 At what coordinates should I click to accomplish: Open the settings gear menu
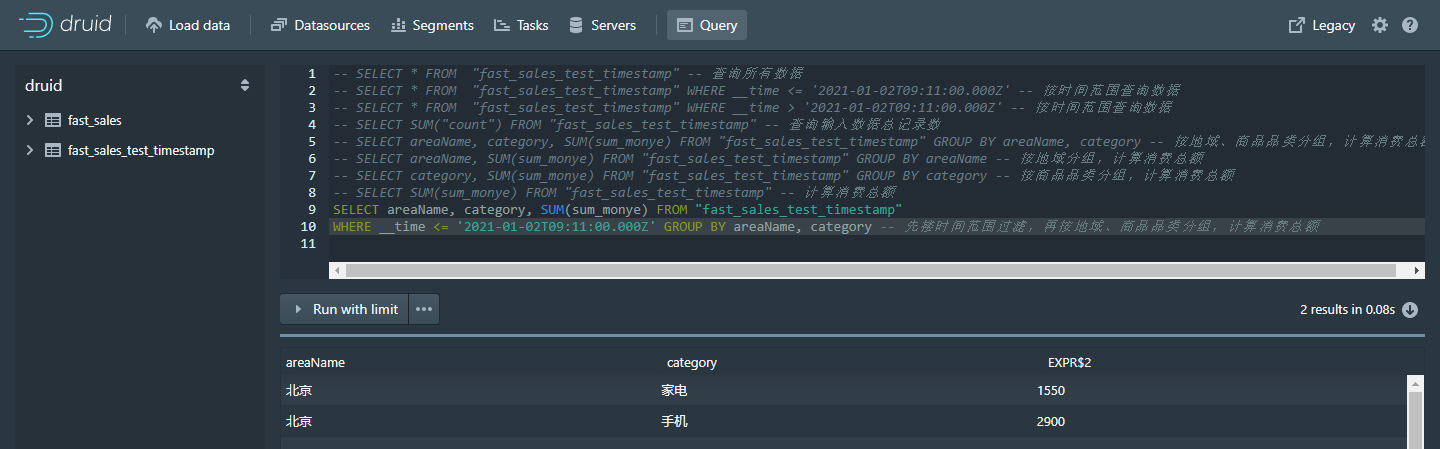tap(1380, 25)
